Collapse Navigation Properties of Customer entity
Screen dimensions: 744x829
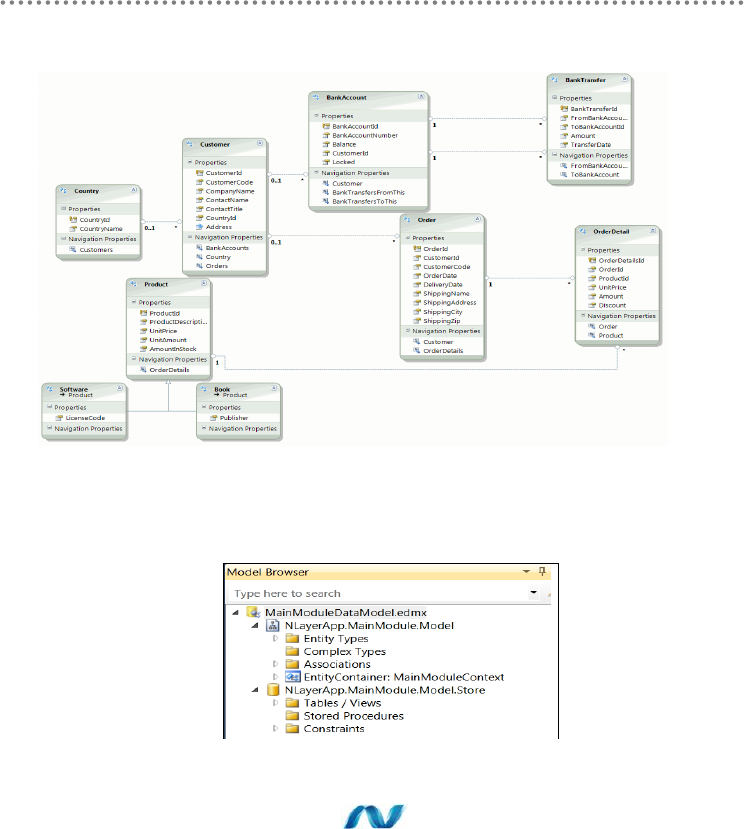click(x=190, y=237)
